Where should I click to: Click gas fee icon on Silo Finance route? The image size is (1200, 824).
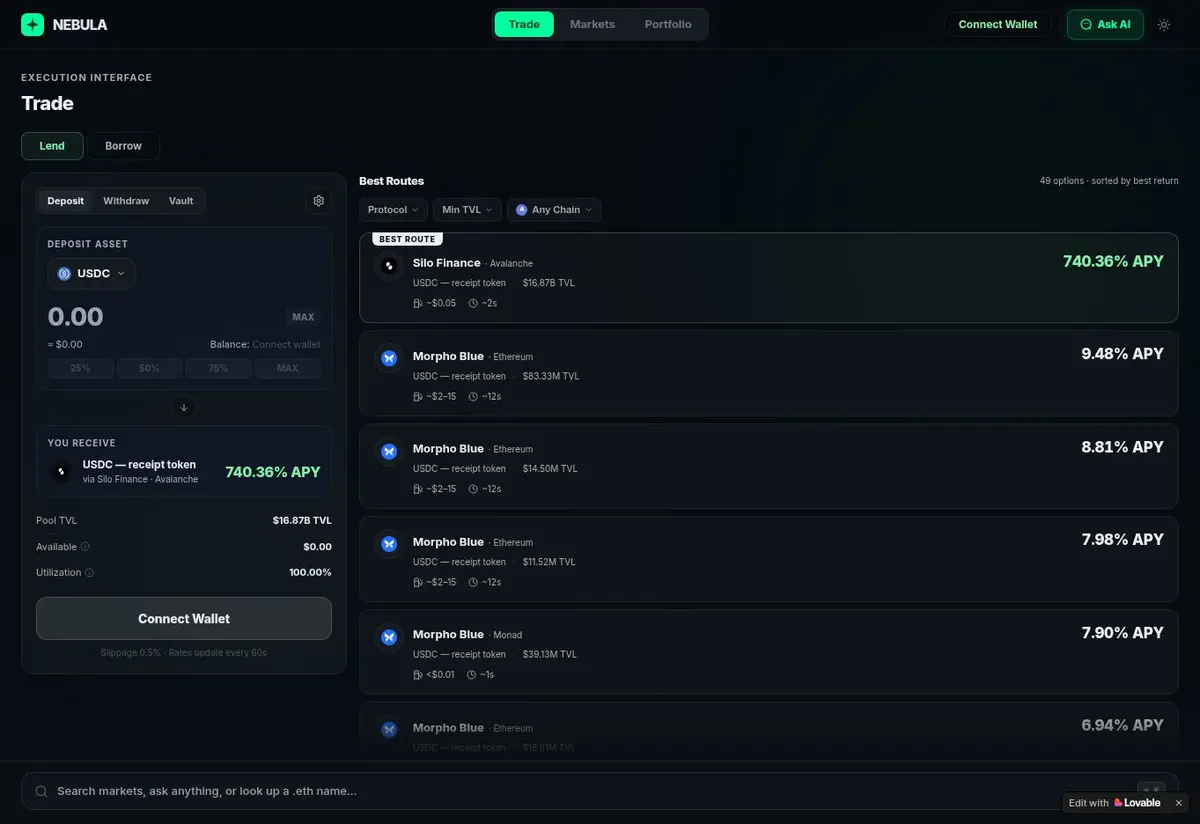pos(418,303)
